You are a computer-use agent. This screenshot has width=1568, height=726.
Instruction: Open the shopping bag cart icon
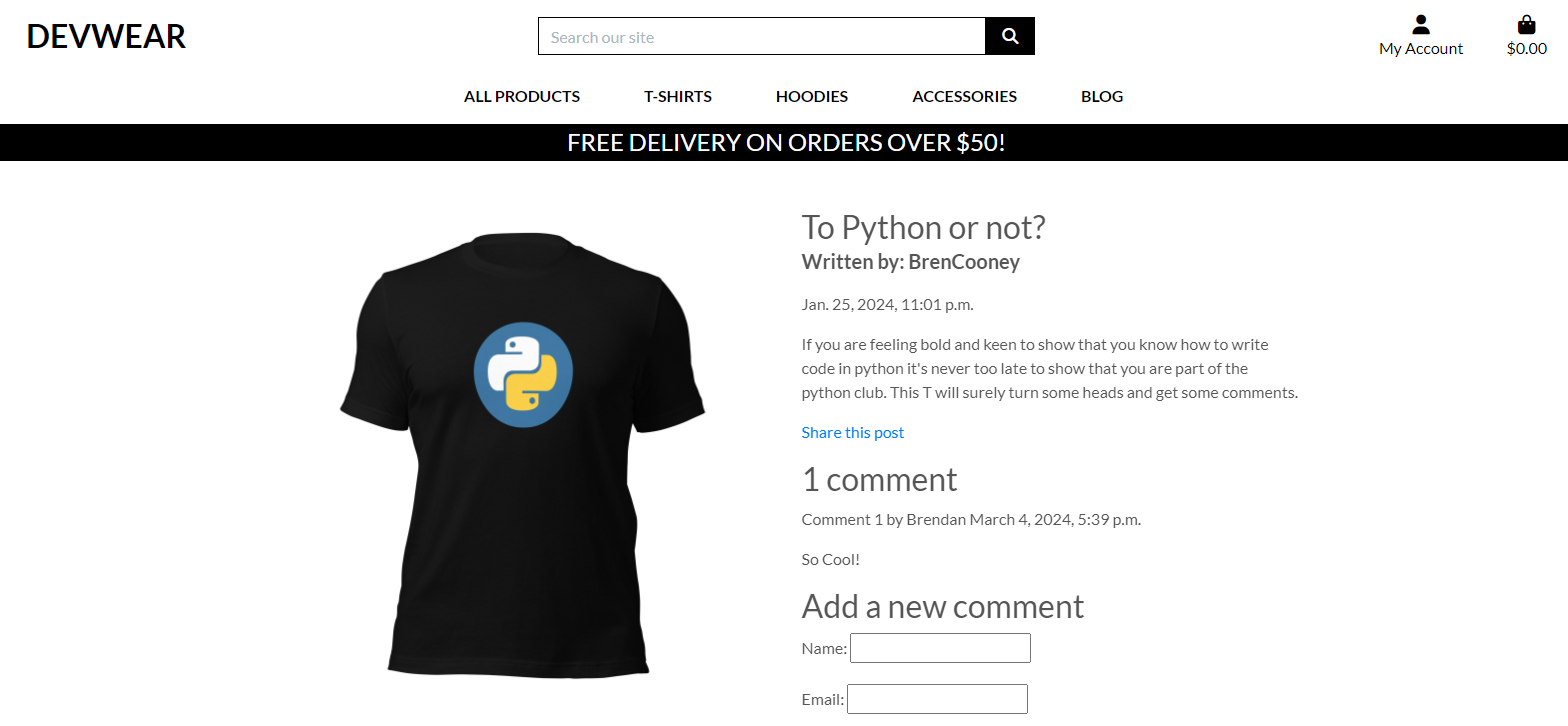coord(1526,24)
